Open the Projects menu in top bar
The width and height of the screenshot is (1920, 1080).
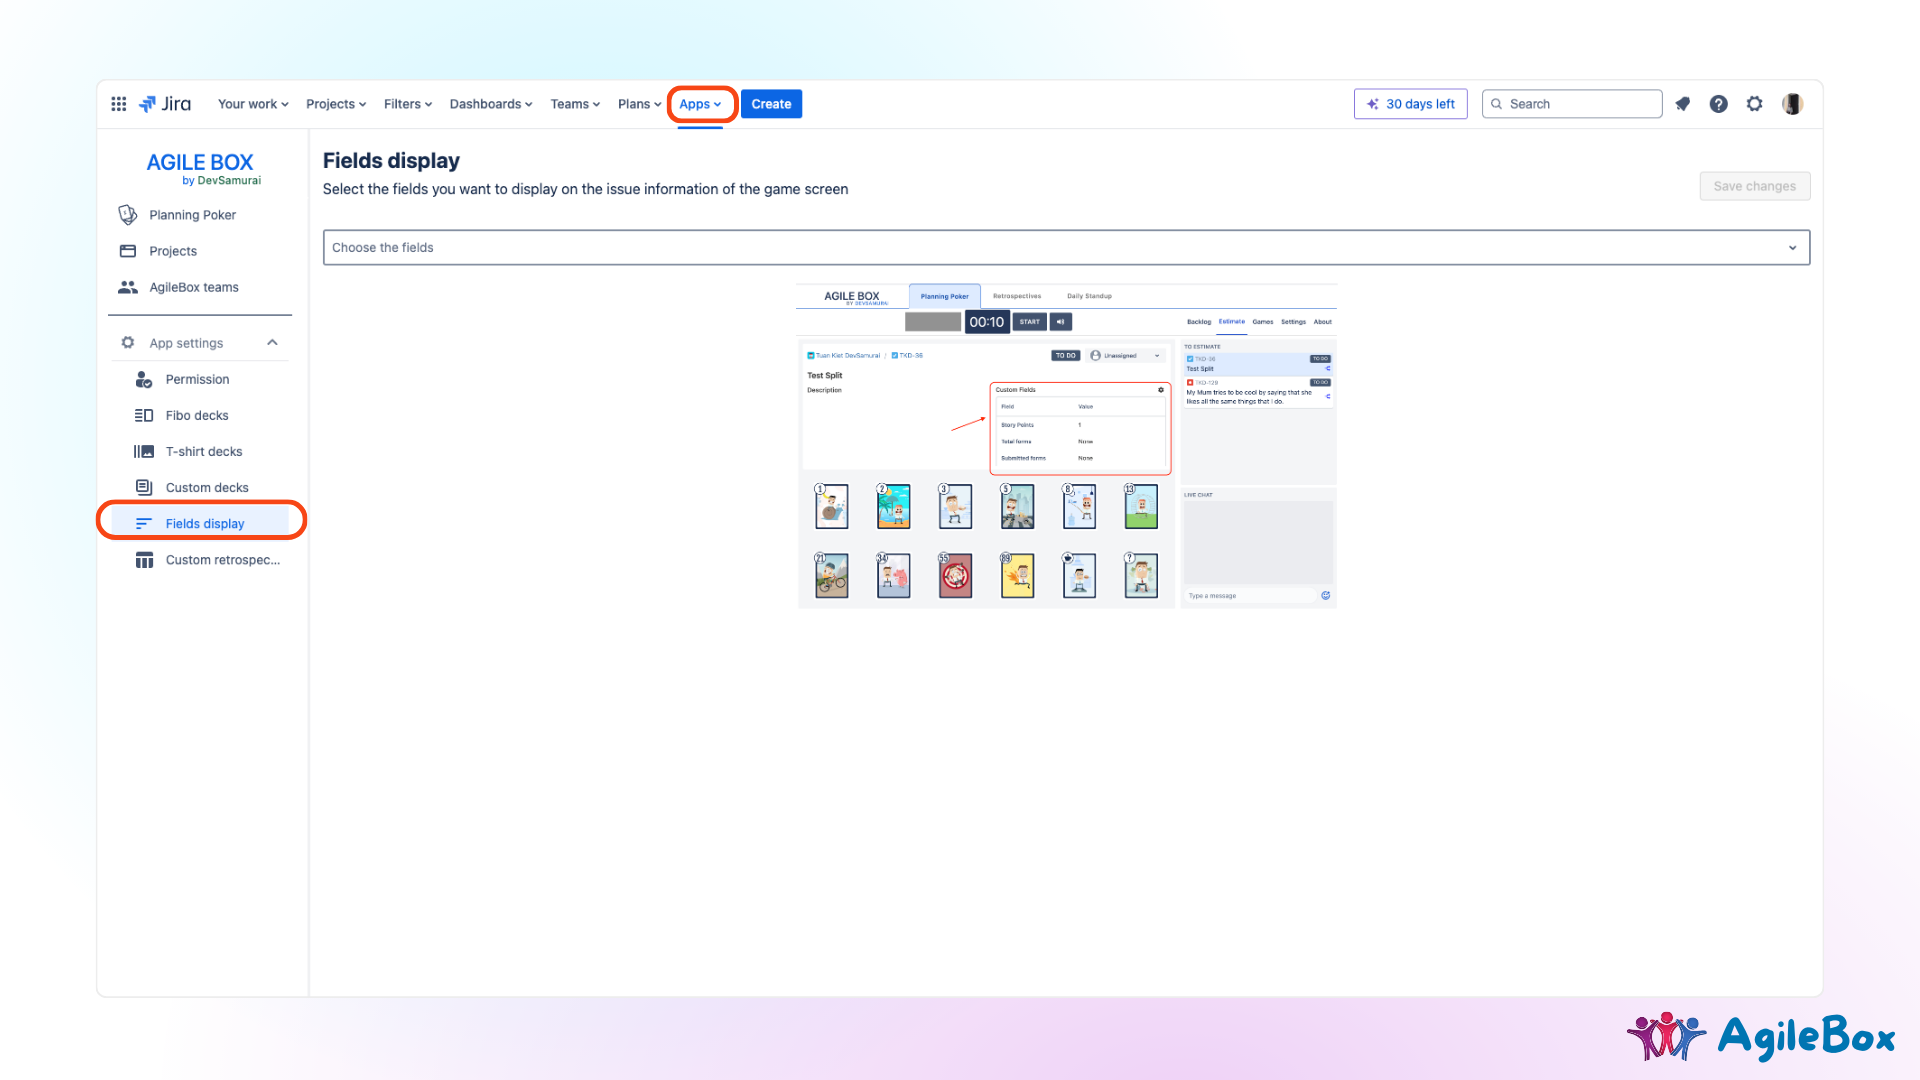coord(336,104)
